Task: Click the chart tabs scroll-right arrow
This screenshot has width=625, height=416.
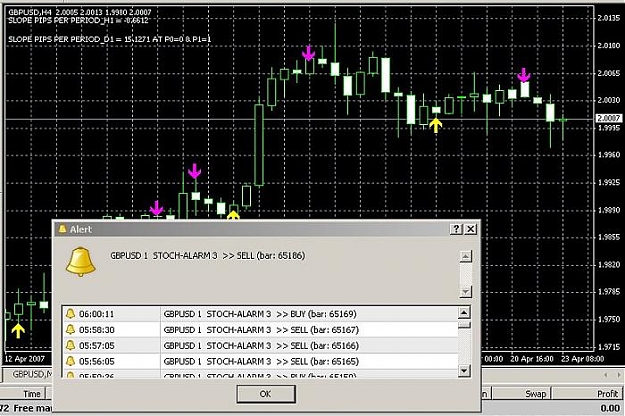Action: point(619,375)
